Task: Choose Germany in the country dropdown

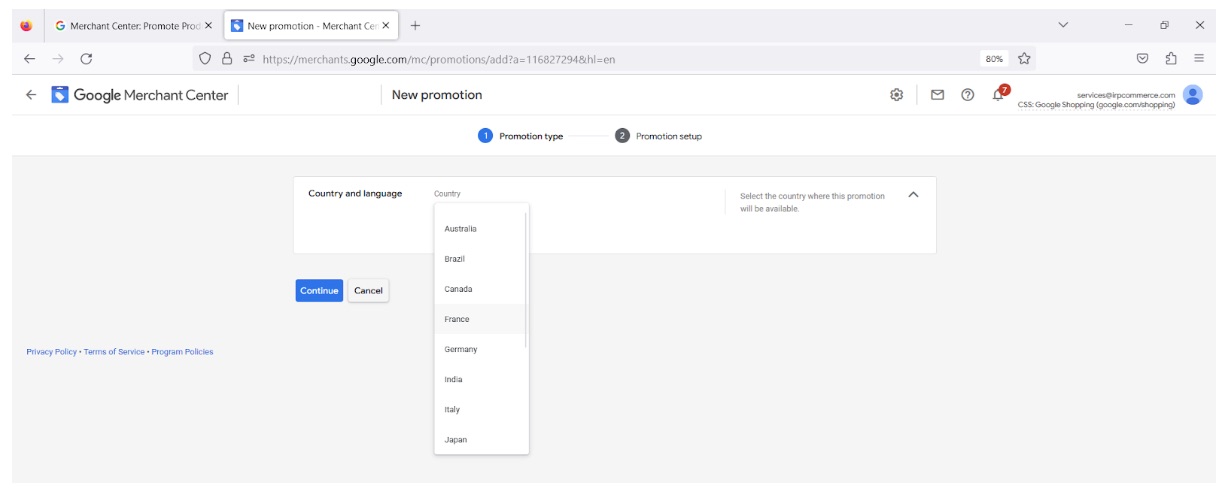Action: coord(461,349)
